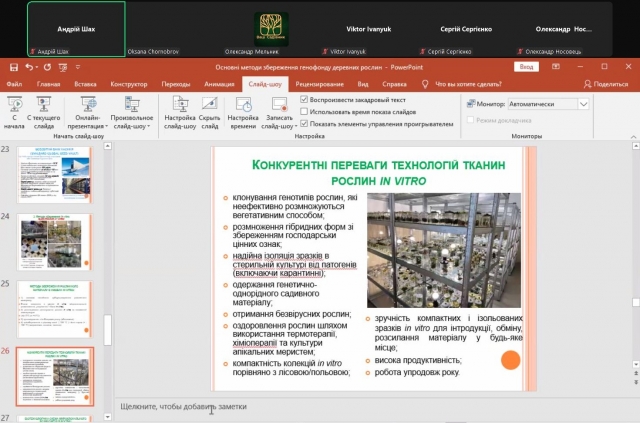Open the Review (Рецензирование) tab
This screenshot has height=423, width=640.
[320, 84]
